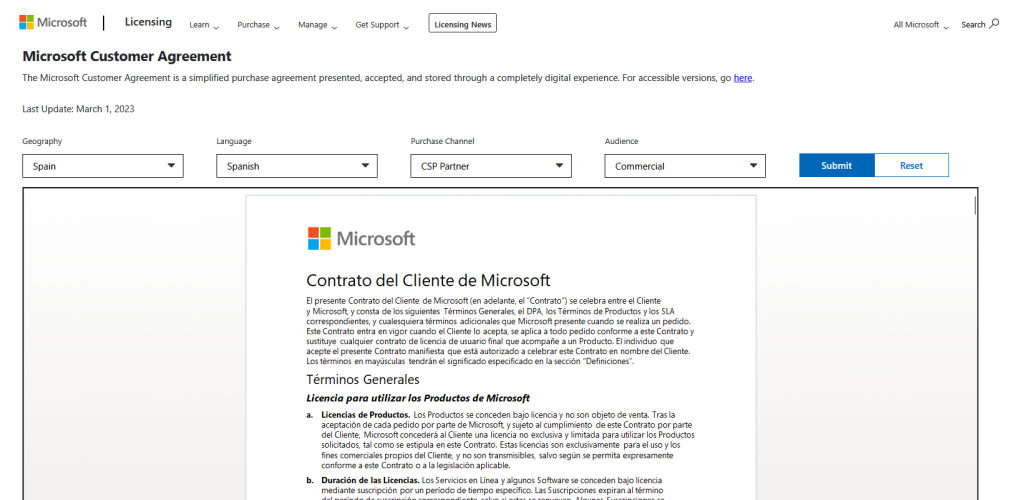Click the Microsoft logo in header
This screenshot has height=500, width=1024.
coord(53,23)
